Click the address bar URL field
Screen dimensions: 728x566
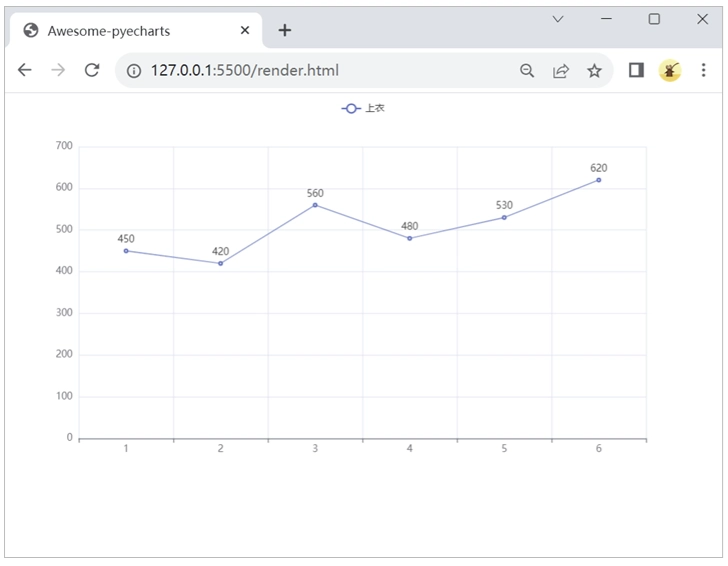pyautogui.click(x=320, y=70)
